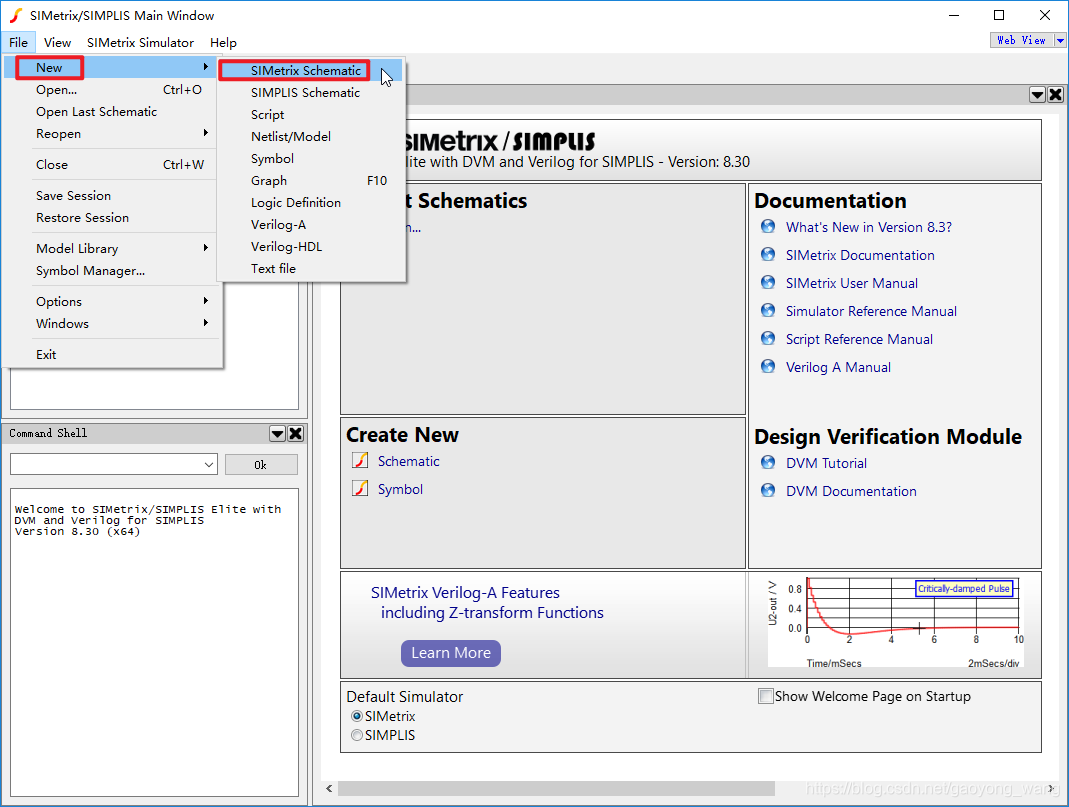Open the SIMetrix Documentation link
The image size is (1069, 807).
point(860,255)
